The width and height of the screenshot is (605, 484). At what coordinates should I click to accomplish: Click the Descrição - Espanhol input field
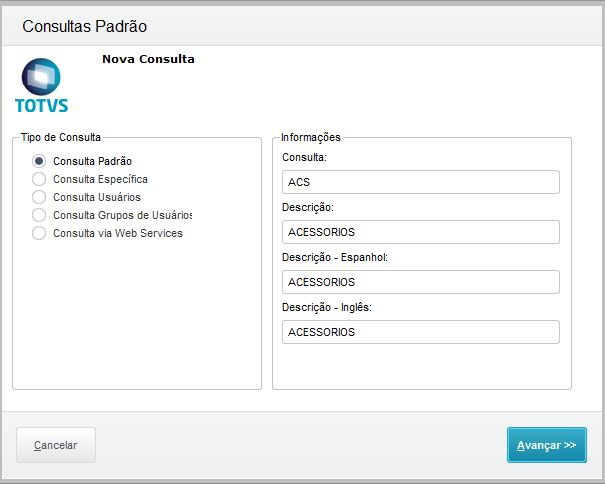click(x=421, y=282)
